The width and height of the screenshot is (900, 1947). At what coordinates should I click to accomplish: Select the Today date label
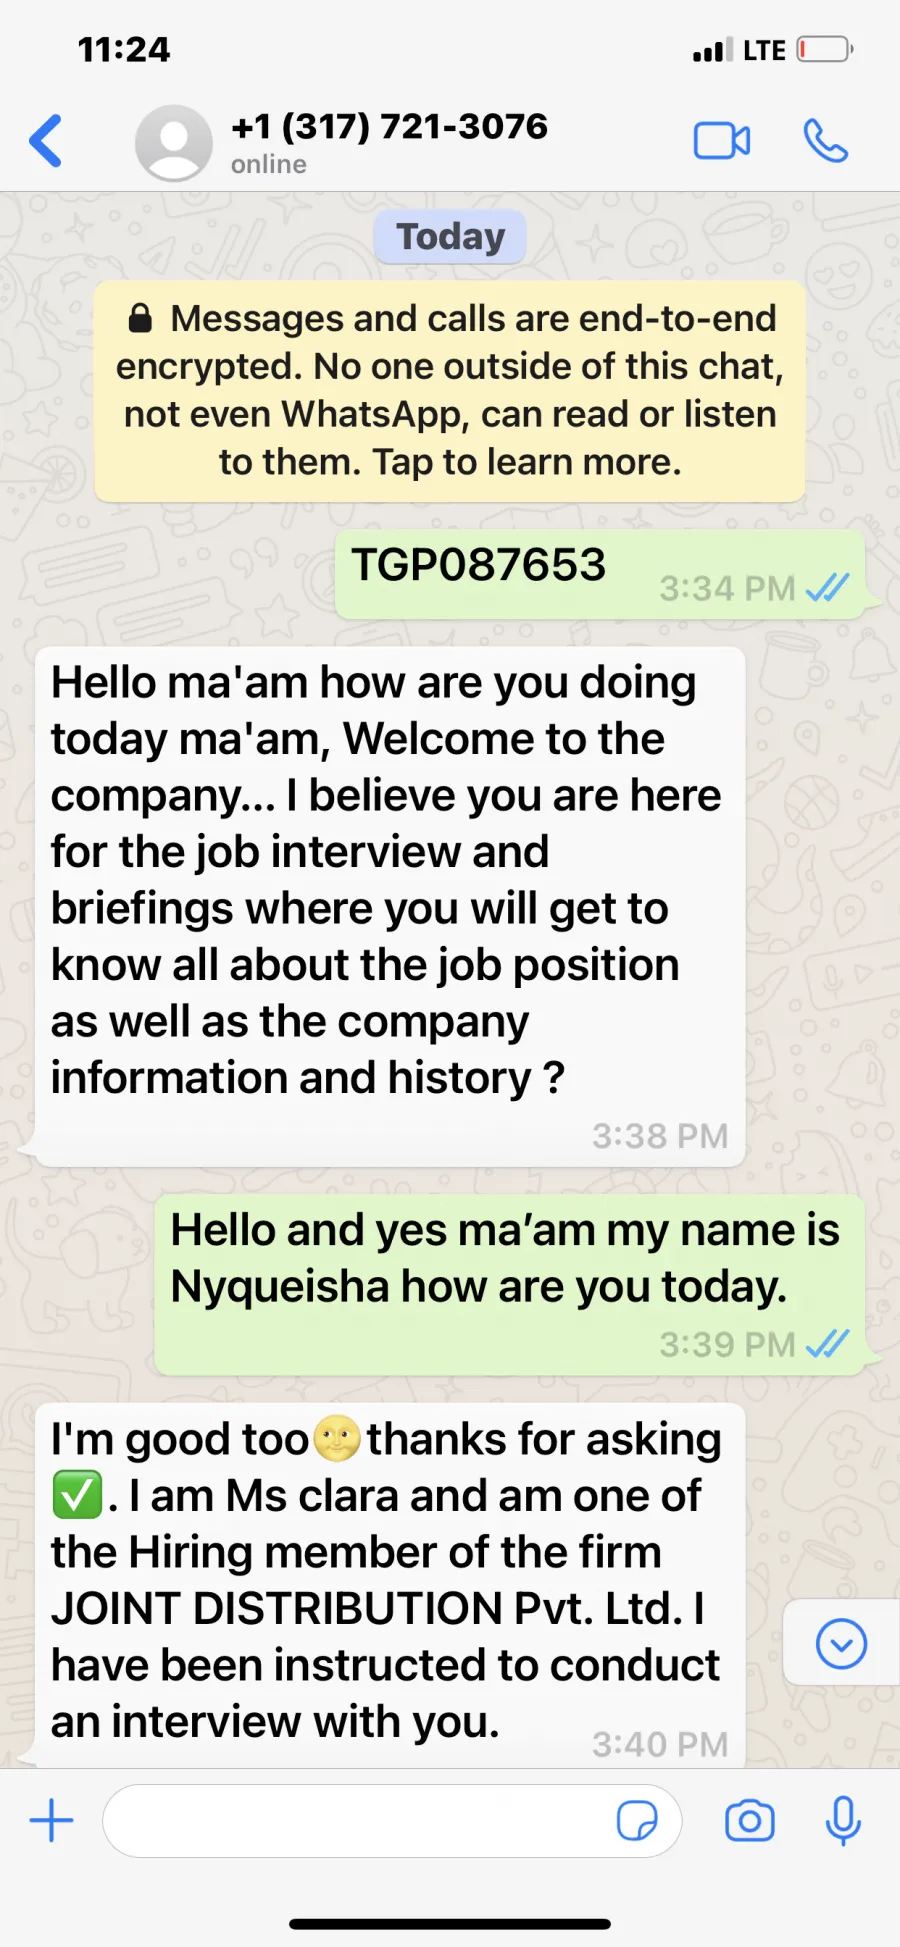(x=450, y=237)
